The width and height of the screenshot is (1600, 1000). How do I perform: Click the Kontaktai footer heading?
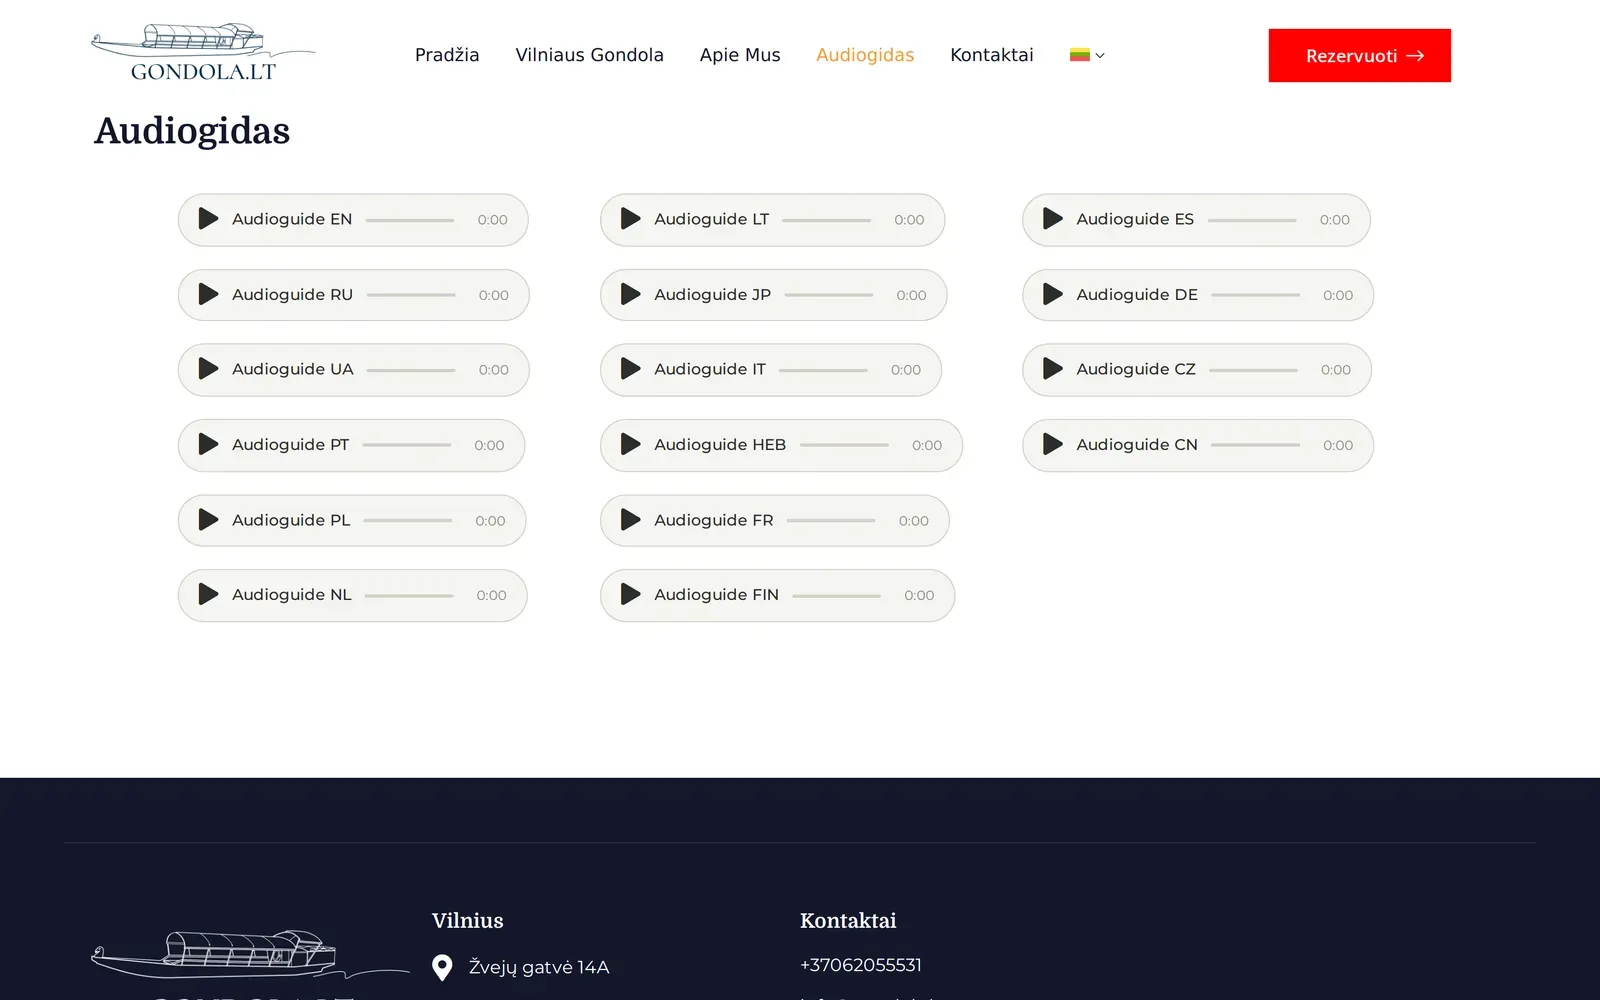pyautogui.click(x=848, y=920)
